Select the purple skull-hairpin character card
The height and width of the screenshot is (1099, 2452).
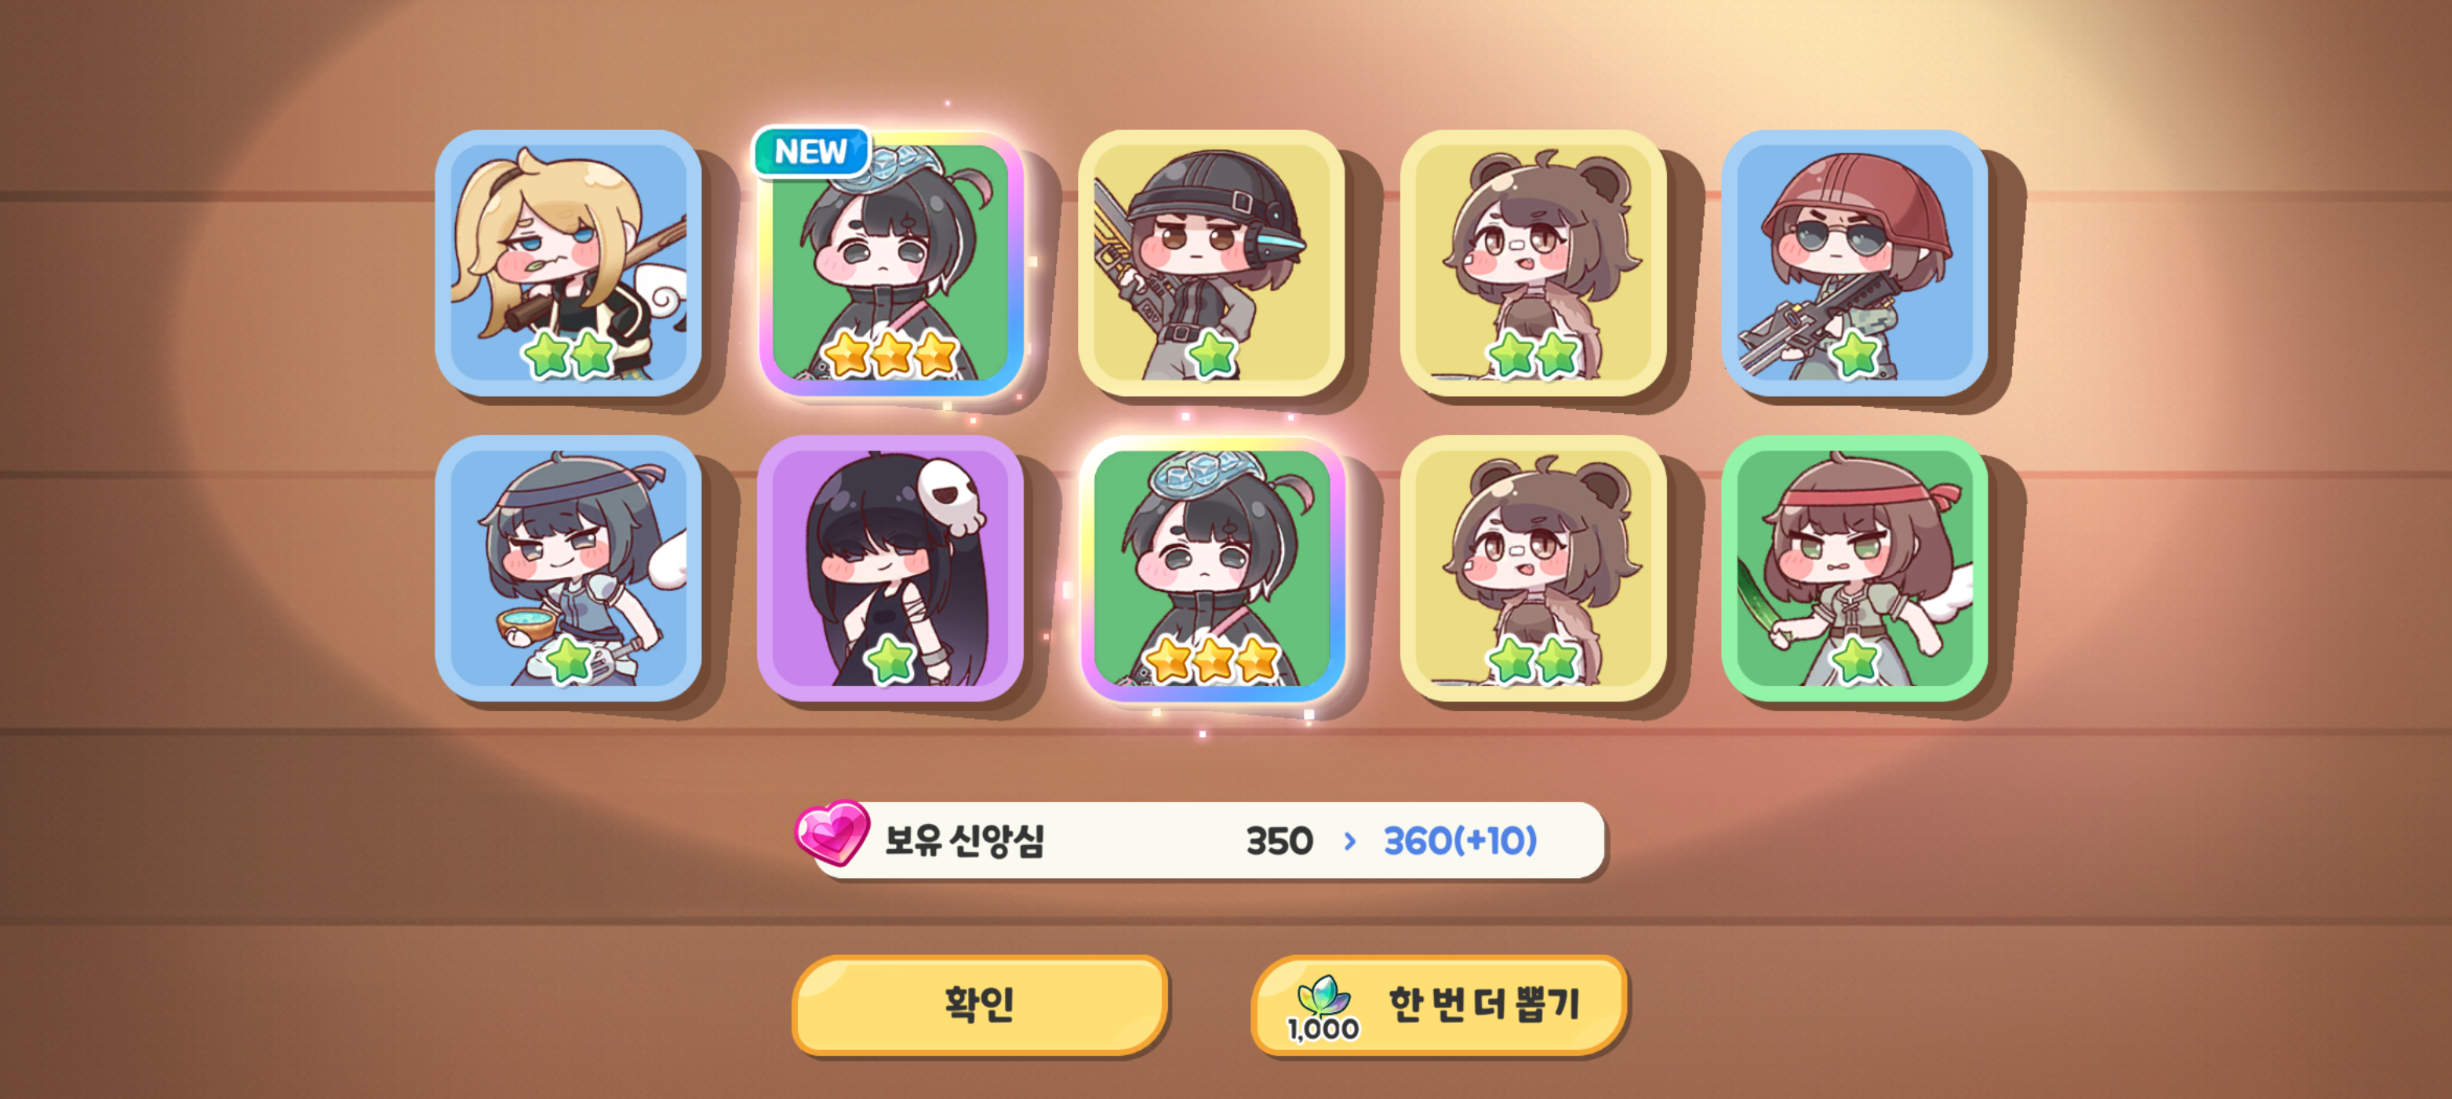(890, 568)
